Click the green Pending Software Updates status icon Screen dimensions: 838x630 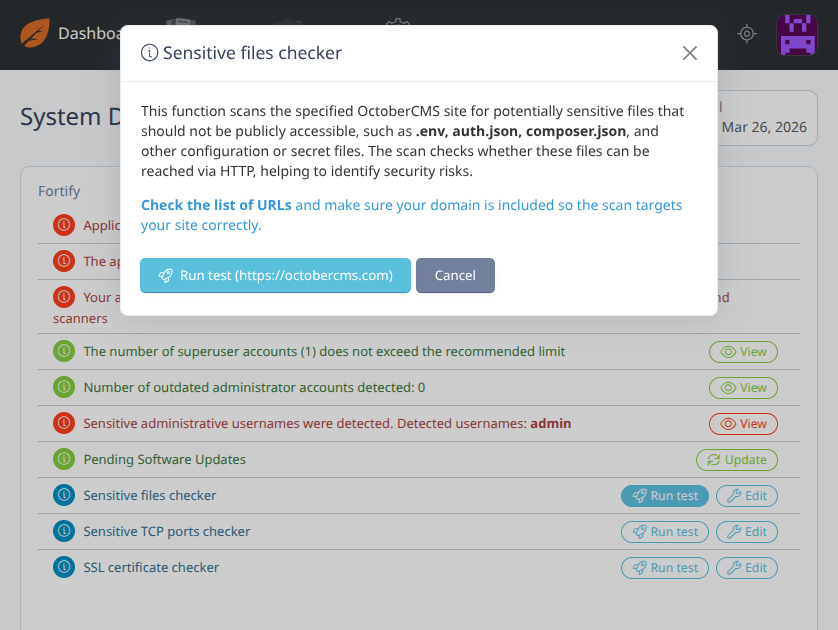[x=64, y=460]
